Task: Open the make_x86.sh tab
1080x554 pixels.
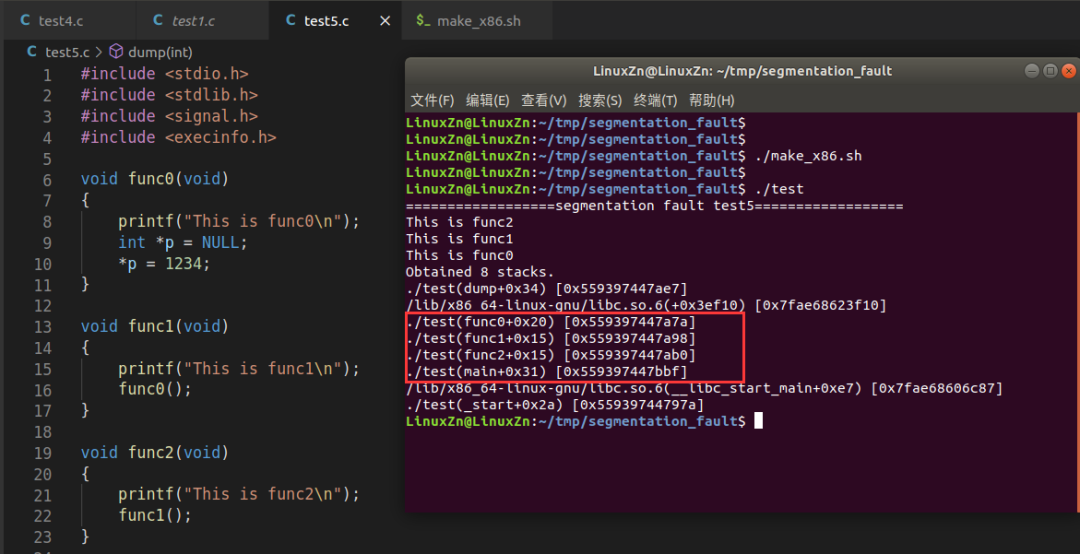Action: coord(478,21)
